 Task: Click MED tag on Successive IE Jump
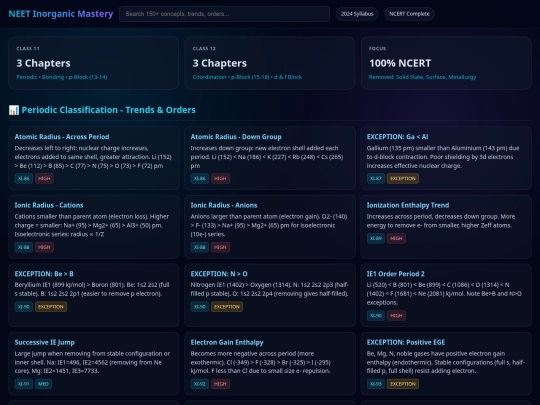(43, 384)
